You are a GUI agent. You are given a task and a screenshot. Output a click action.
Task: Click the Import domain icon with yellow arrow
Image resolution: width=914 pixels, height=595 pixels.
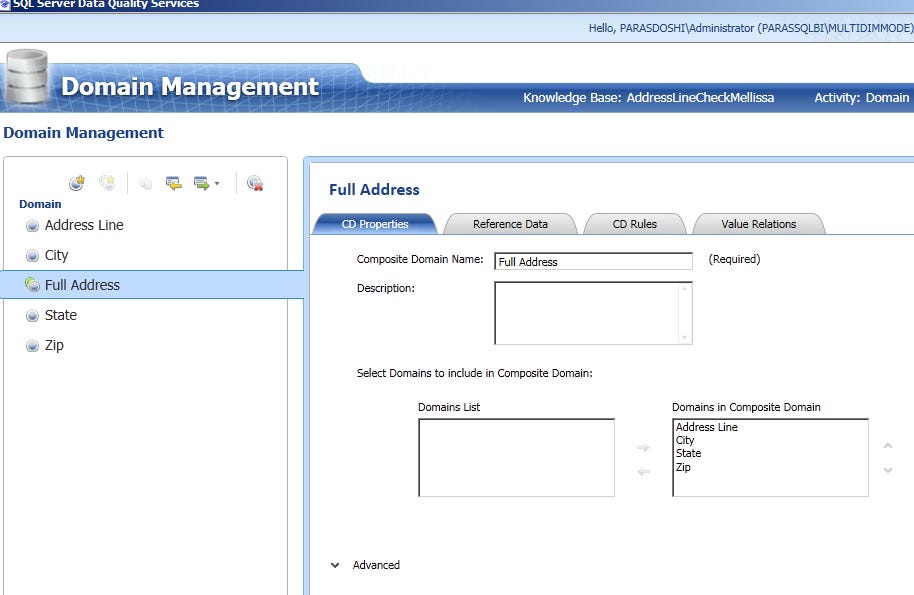point(174,184)
